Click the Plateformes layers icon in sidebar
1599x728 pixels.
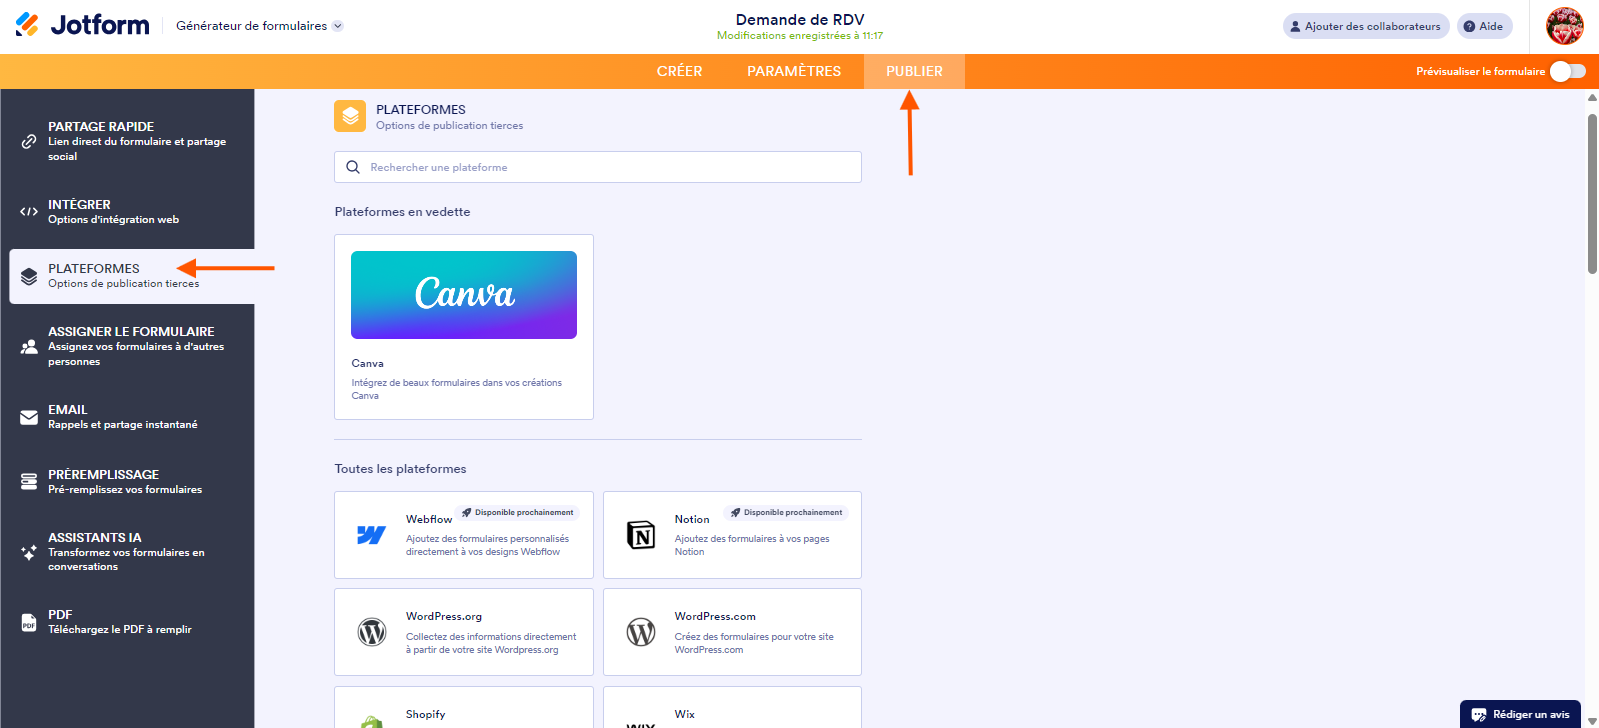[29, 276]
